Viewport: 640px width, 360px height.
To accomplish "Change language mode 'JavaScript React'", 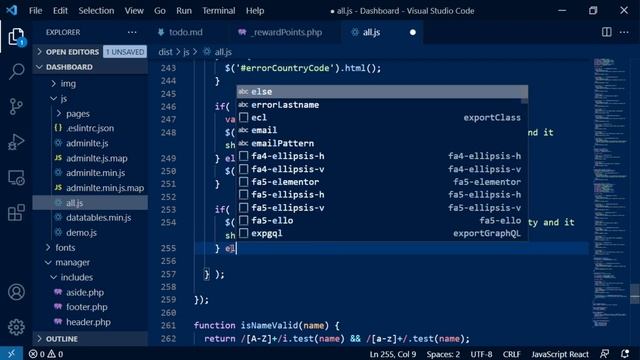I will click(x=560, y=354).
